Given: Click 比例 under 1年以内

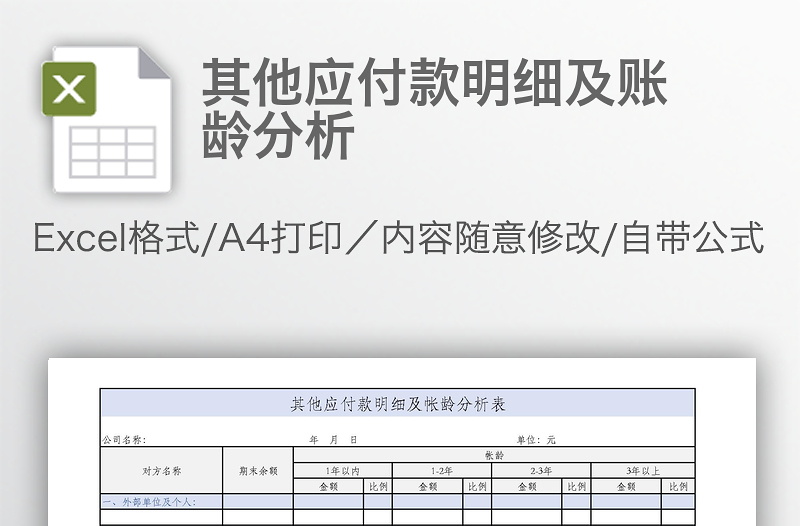Looking at the screenshot, I should click(378, 486).
